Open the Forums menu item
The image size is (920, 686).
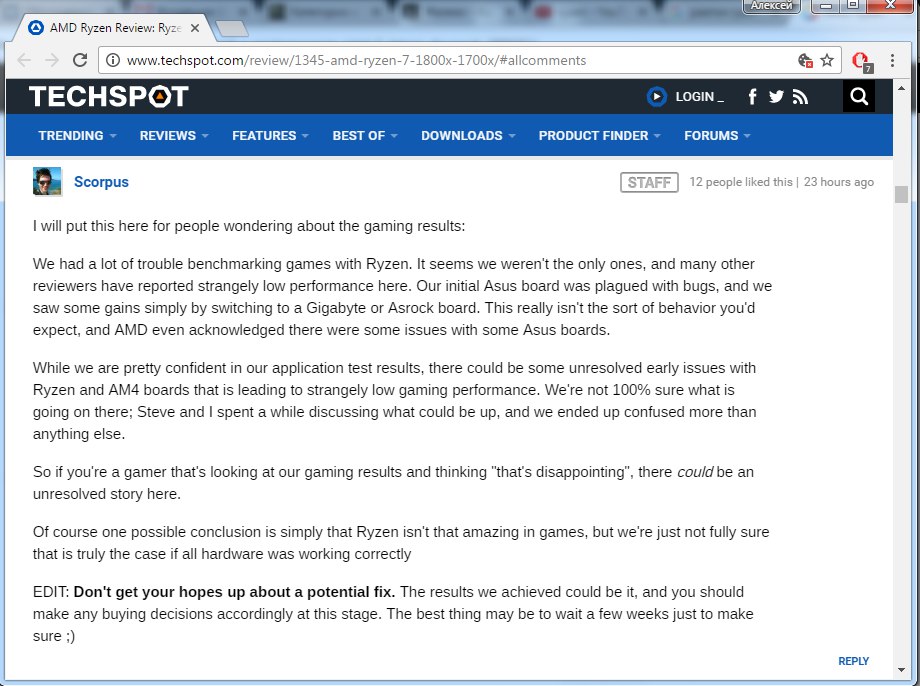tap(717, 136)
